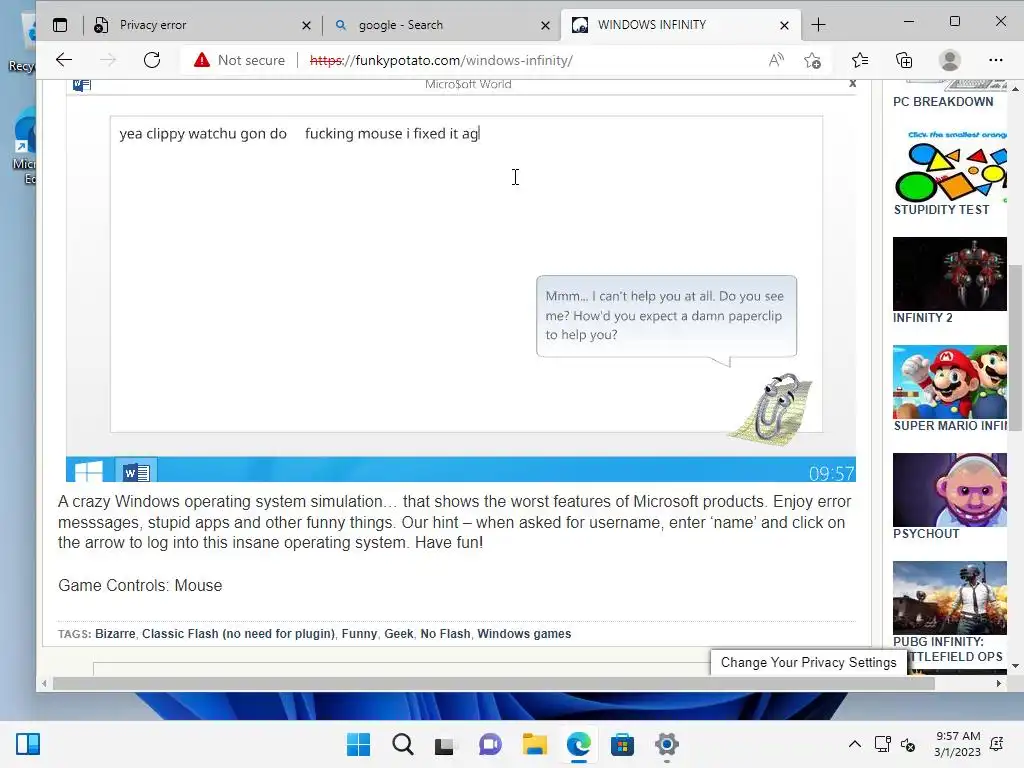Open taskbar Search magnifier
1024x768 pixels.
click(402, 744)
